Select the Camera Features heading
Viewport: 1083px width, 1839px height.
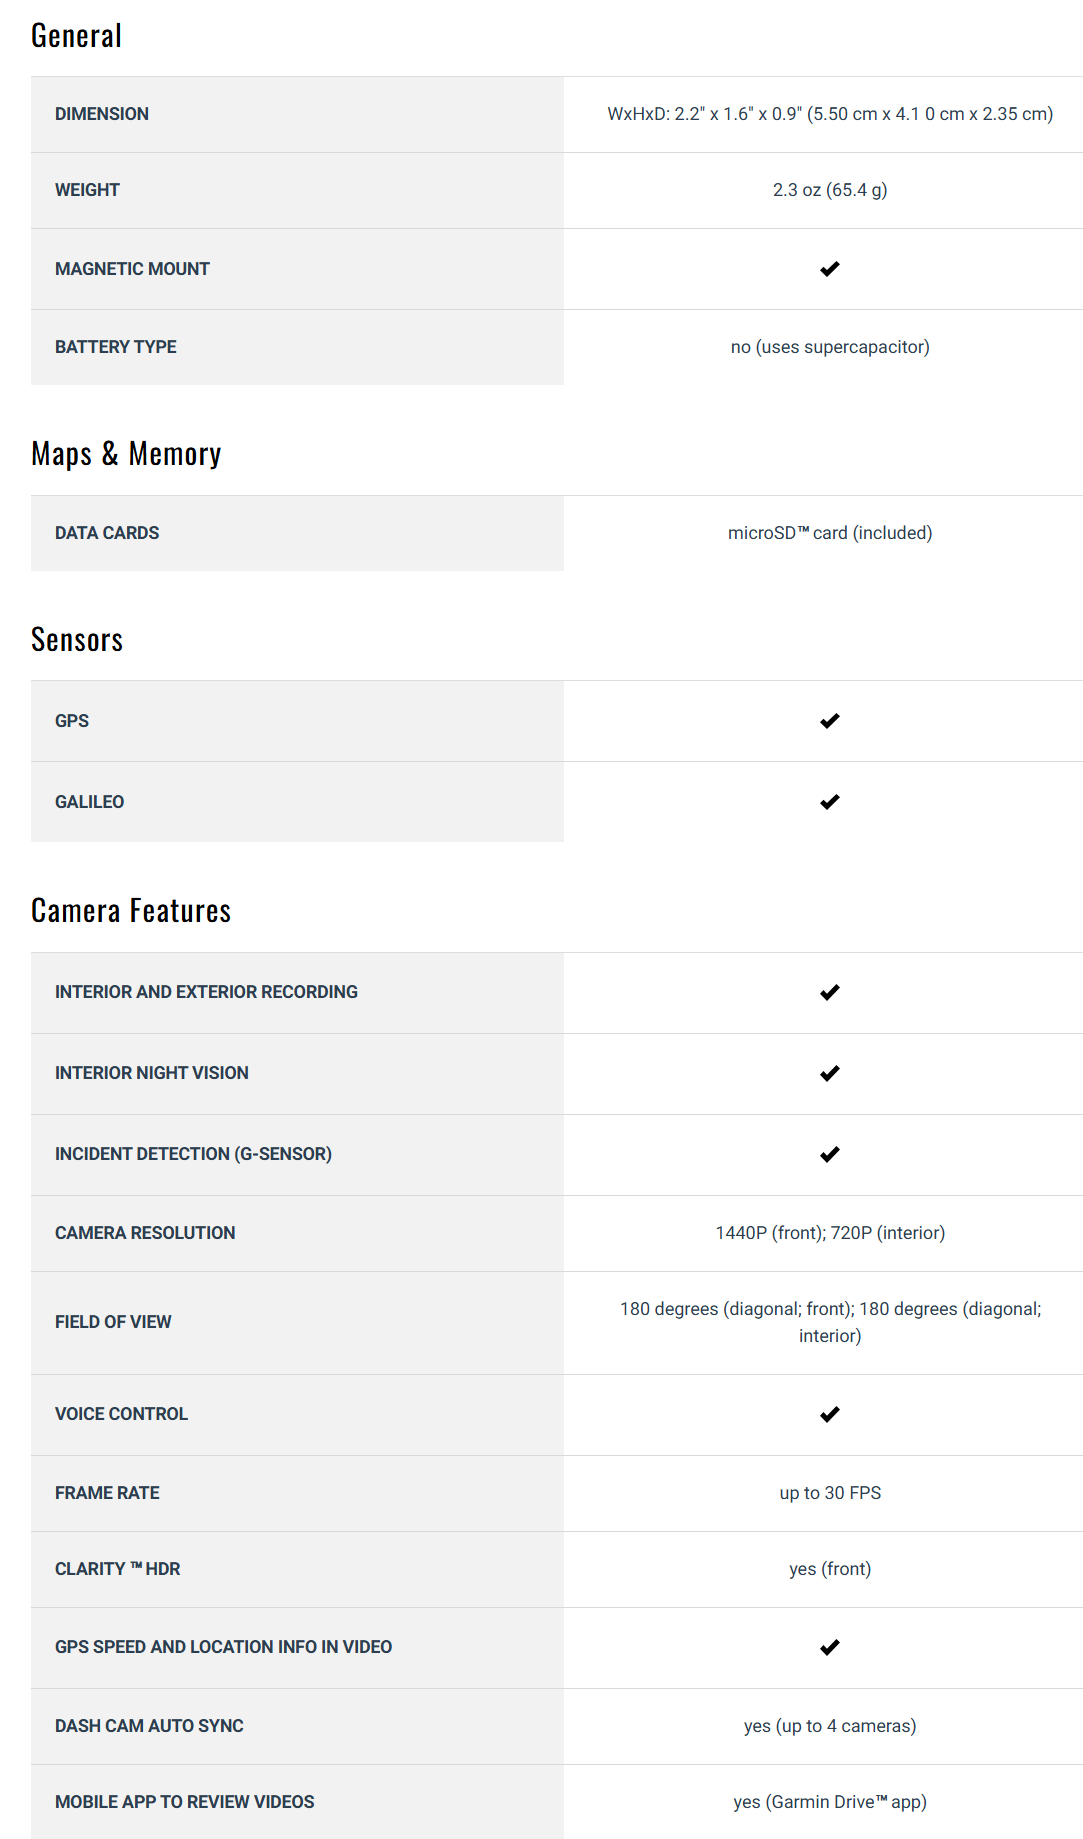131,911
